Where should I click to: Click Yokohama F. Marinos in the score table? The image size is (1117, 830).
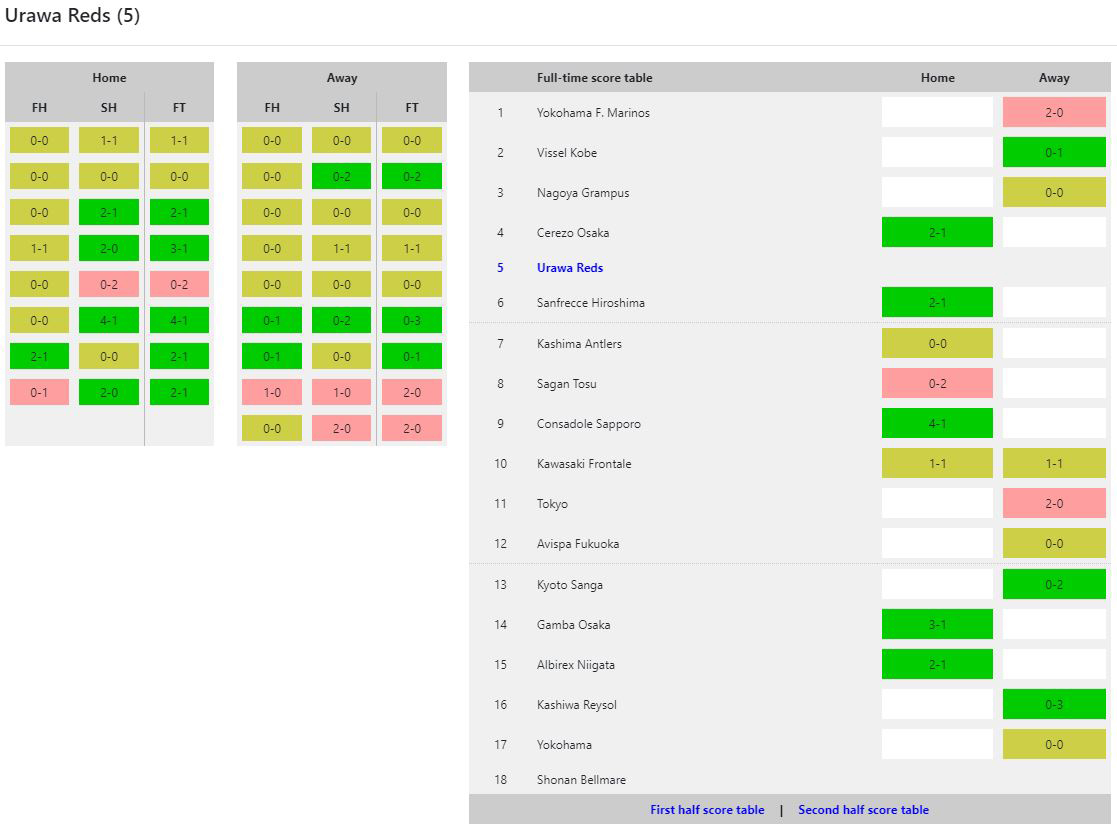coord(593,113)
